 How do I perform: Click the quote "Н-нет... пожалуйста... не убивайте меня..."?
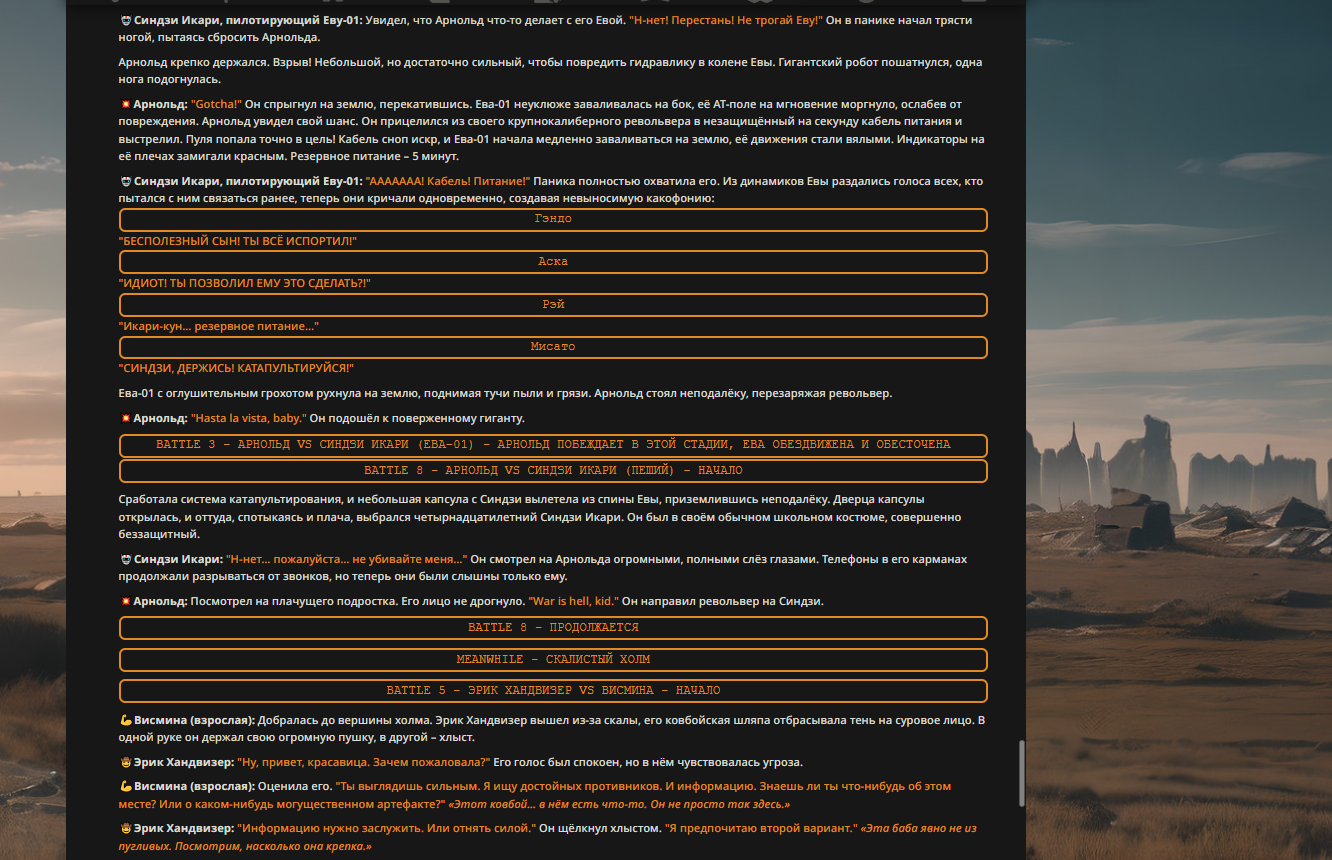[x=346, y=559]
